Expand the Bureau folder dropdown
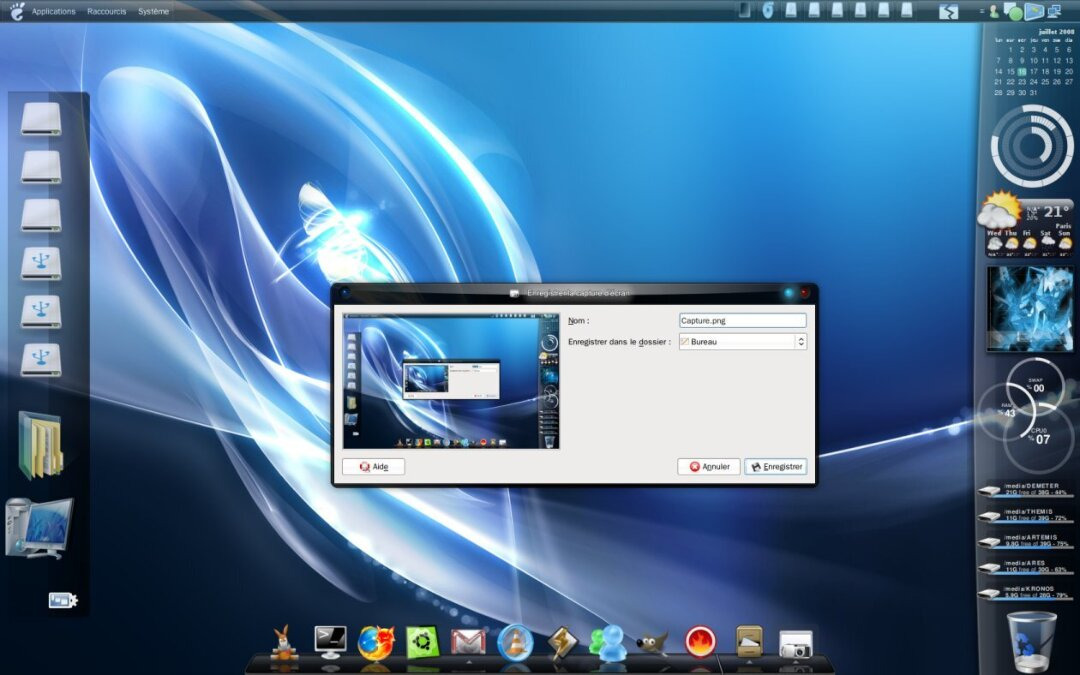 pos(742,342)
